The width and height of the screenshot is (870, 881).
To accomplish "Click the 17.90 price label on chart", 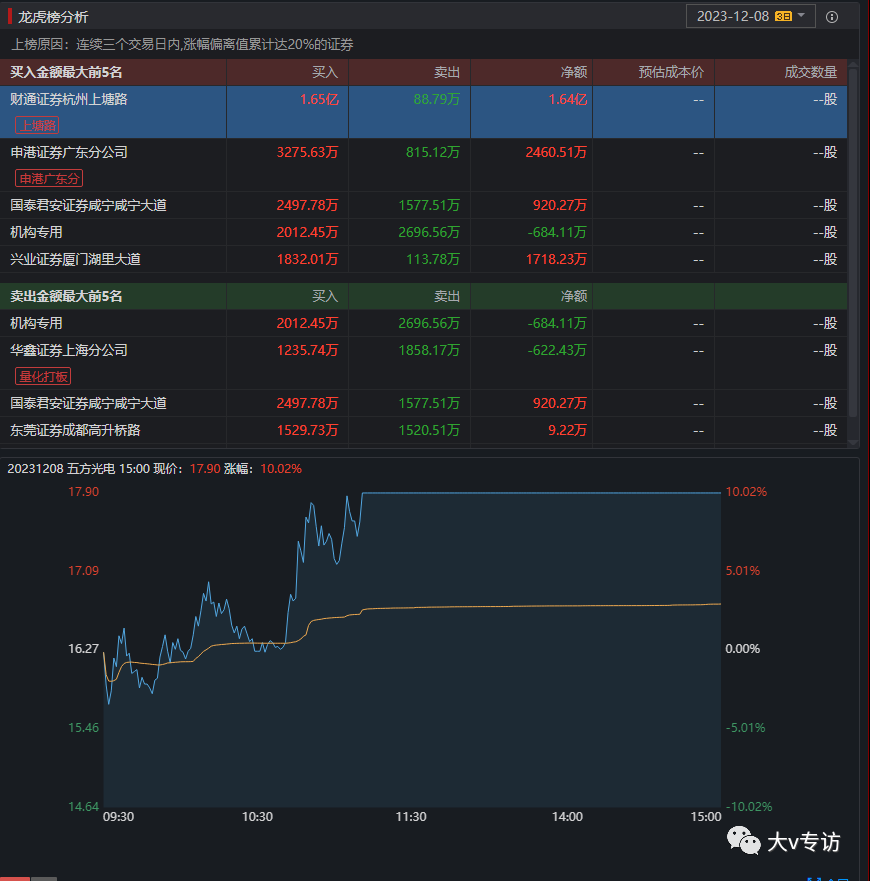I will (x=83, y=492).
